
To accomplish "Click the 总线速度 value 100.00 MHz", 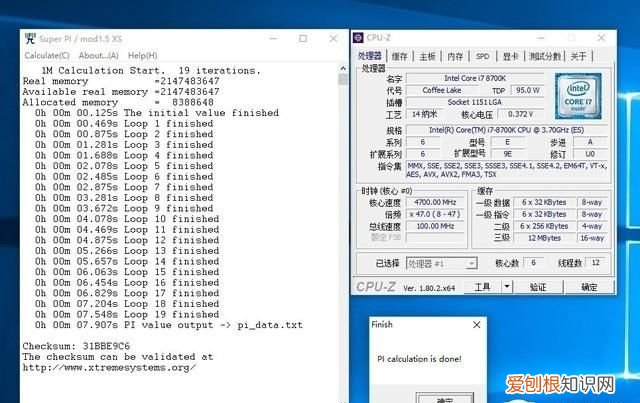I will [435, 226].
